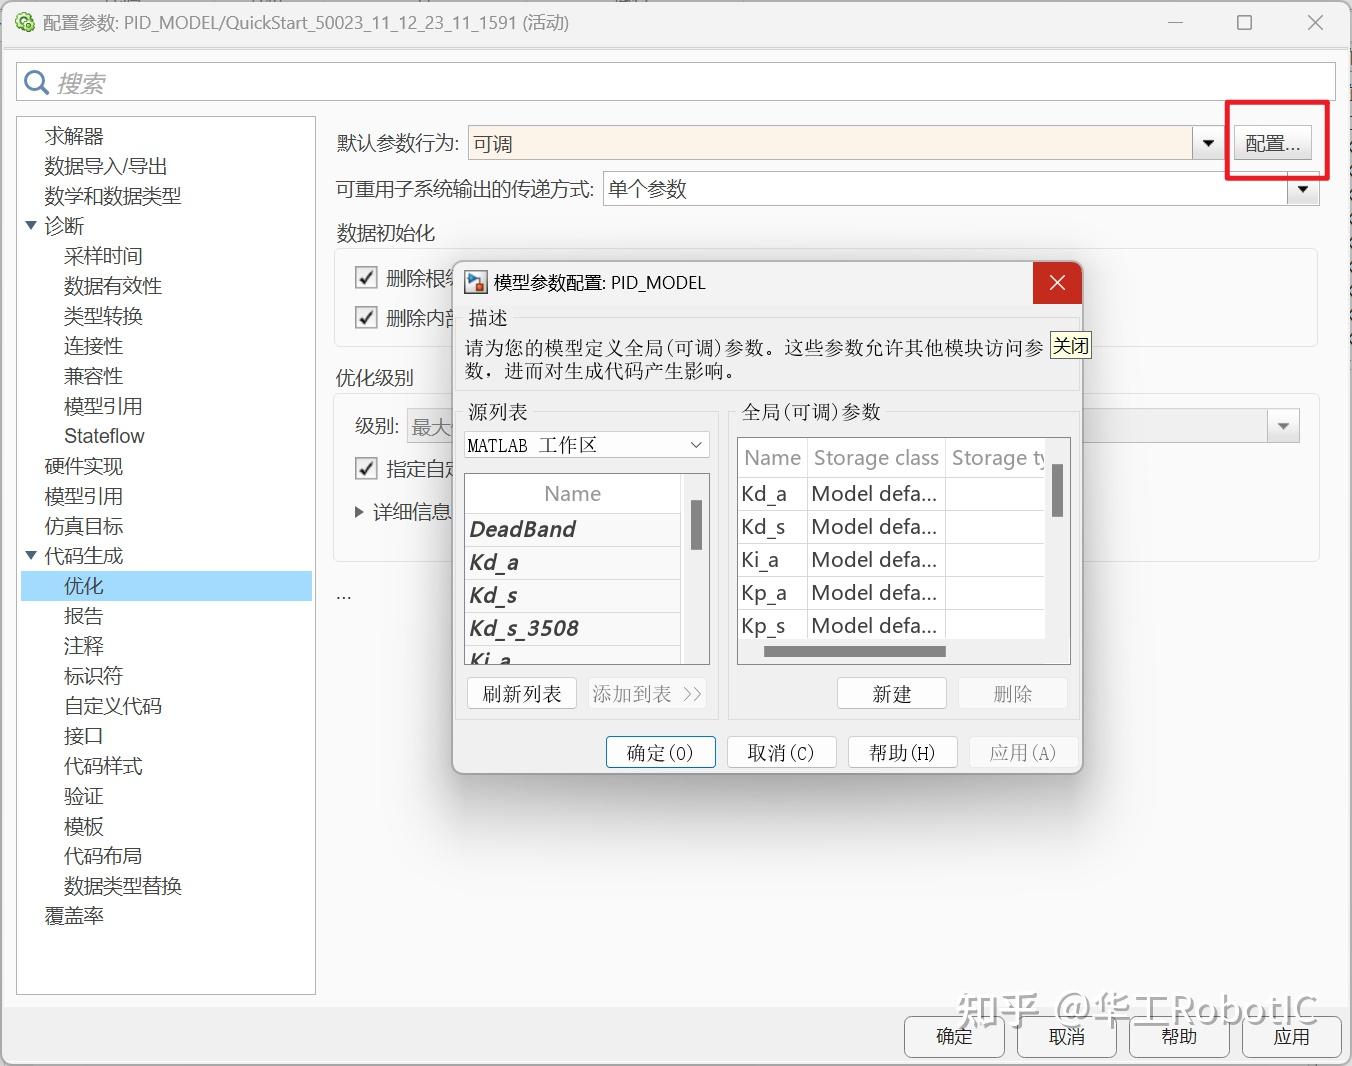Expand the 详细信息 disclosure triangle
The width and height of the screenshot is (1352, 1066).
pyautogui.click(x=360, y=512)
